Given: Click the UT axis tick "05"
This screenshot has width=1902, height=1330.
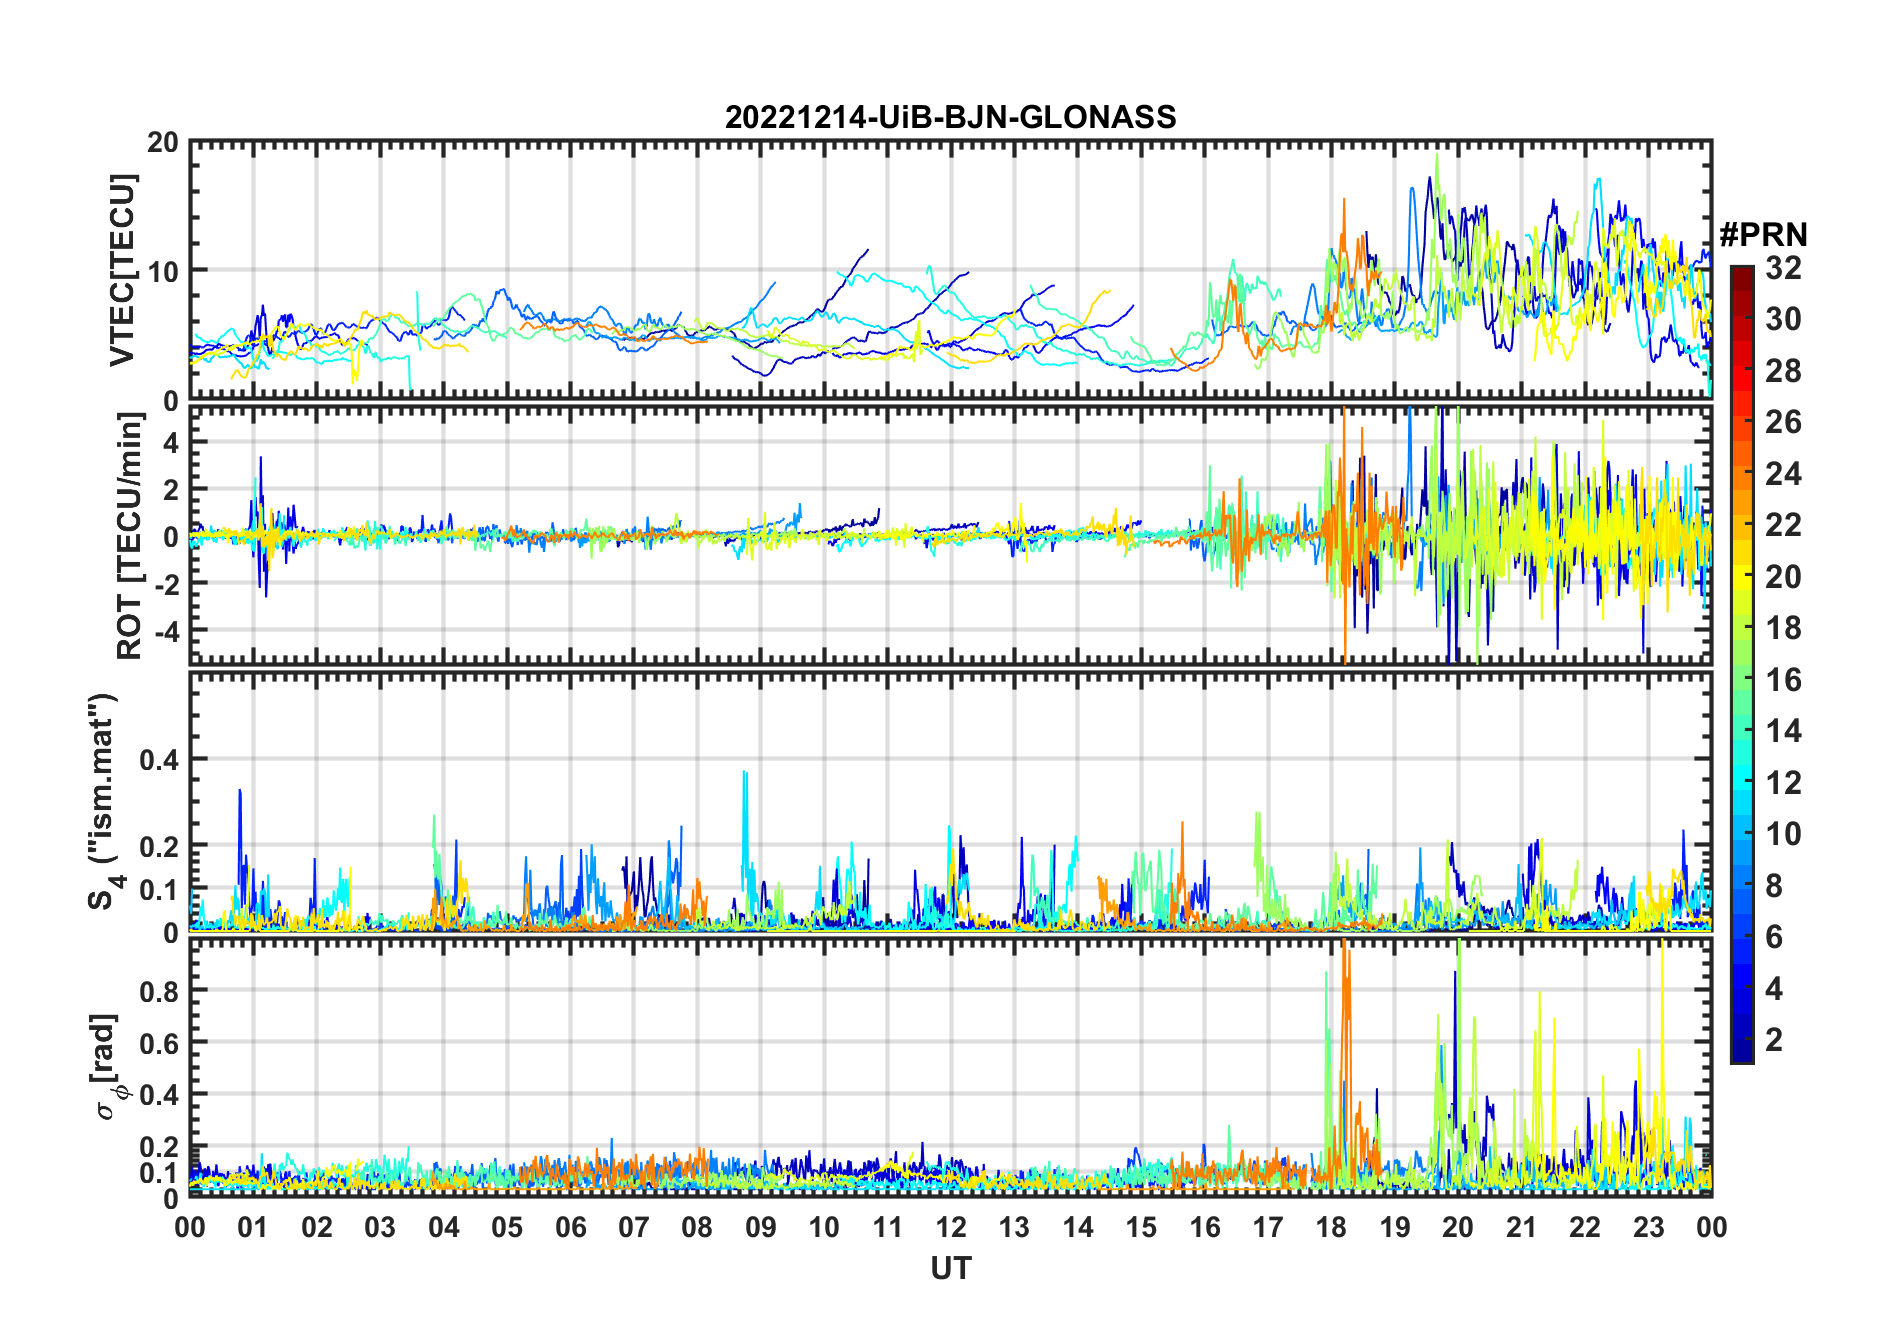Looking at the screenshot, I should [x=507, y=1227].
